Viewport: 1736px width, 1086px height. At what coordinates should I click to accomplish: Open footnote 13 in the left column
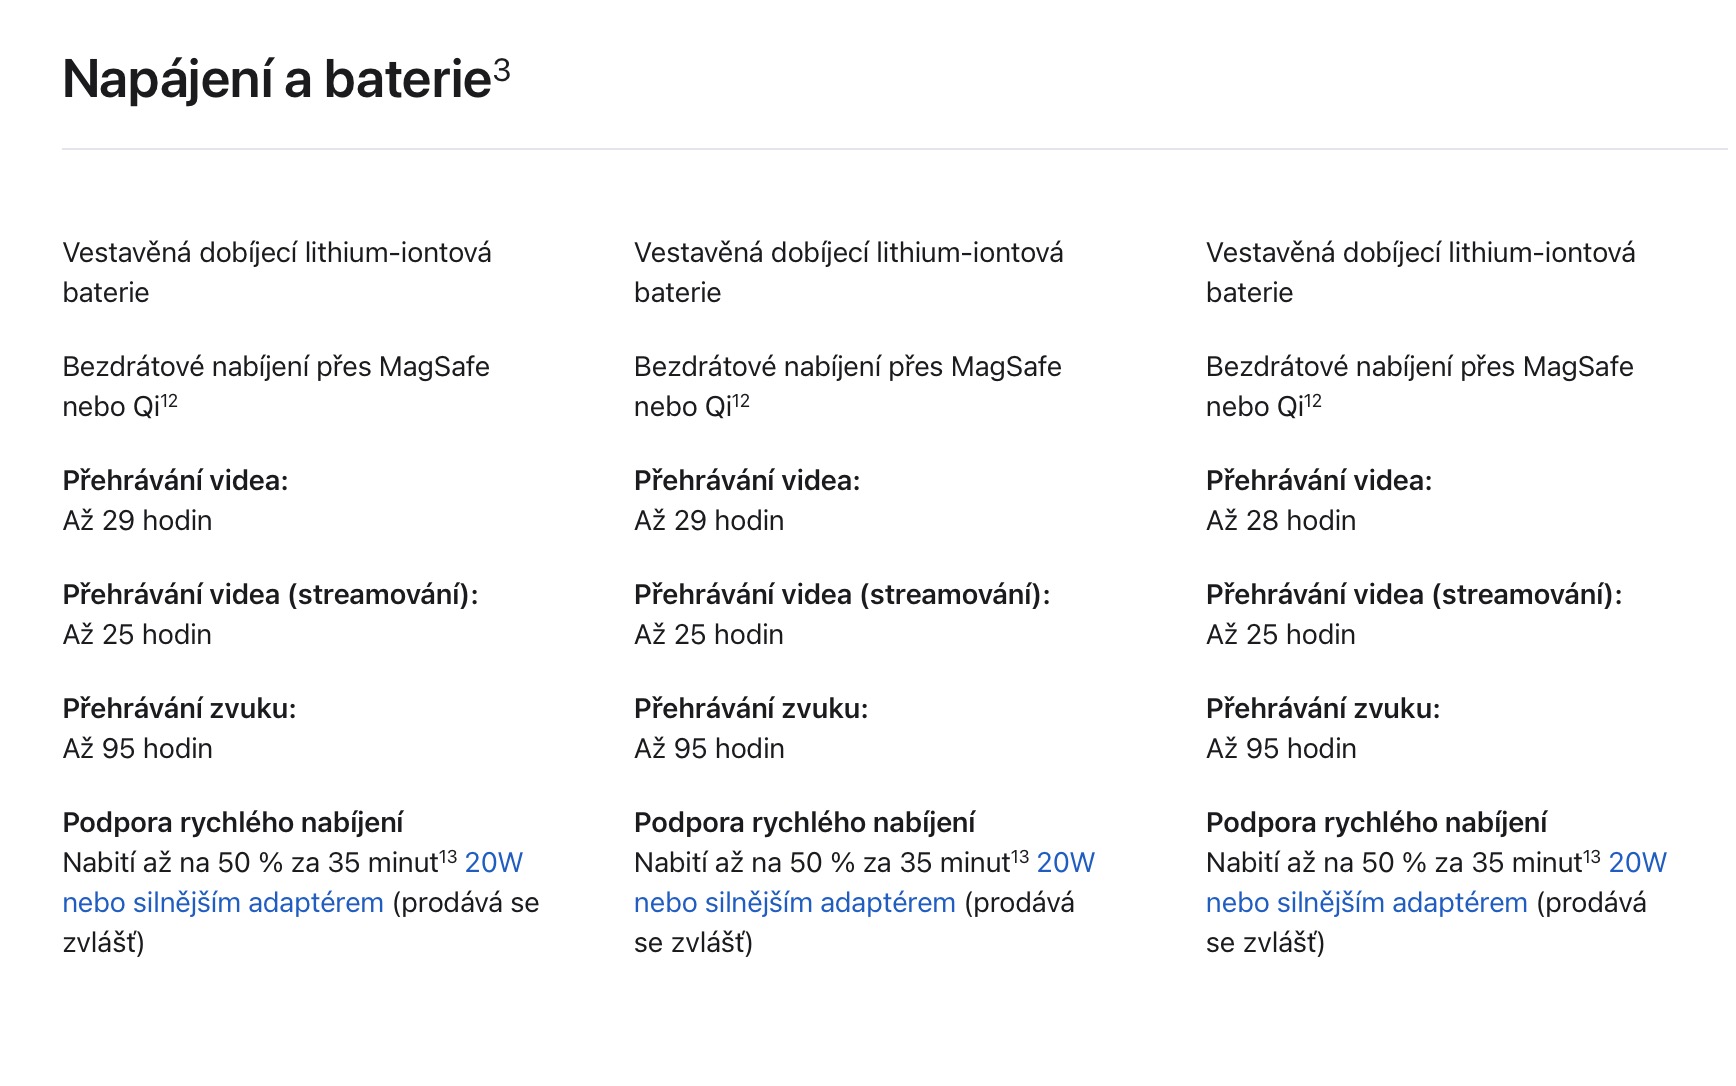448,857
